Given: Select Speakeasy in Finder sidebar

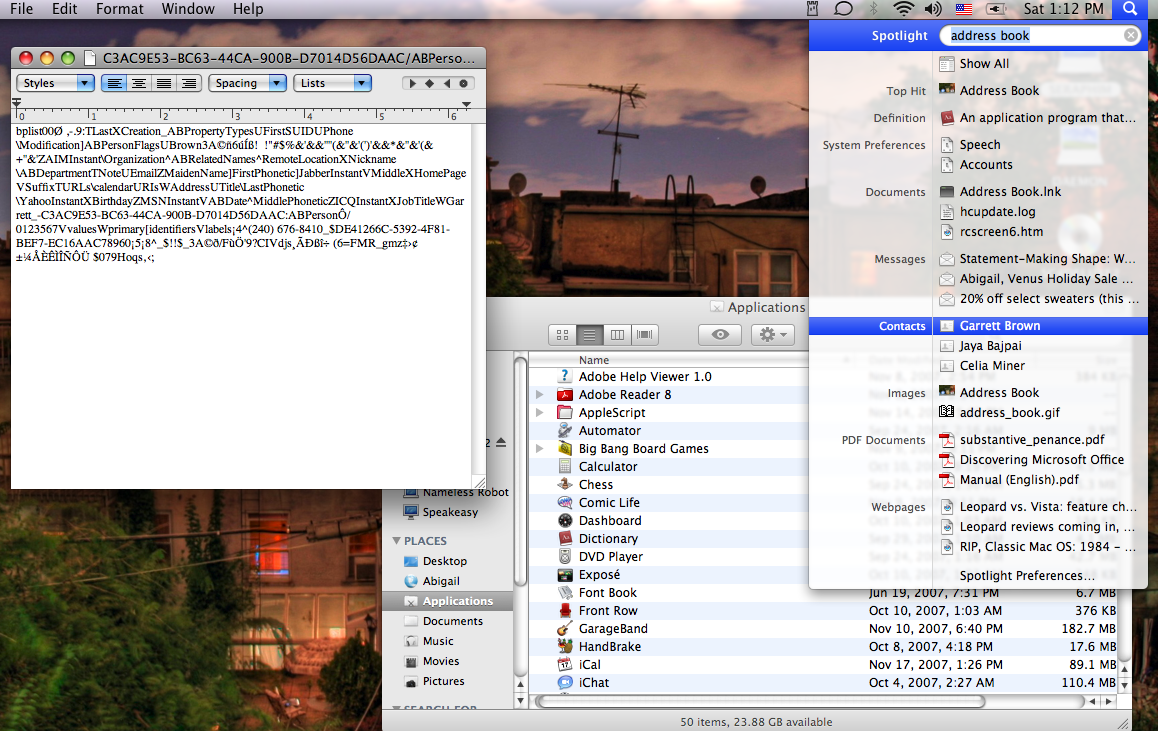Looking at the screenshot, I should (x=441, y=512).
